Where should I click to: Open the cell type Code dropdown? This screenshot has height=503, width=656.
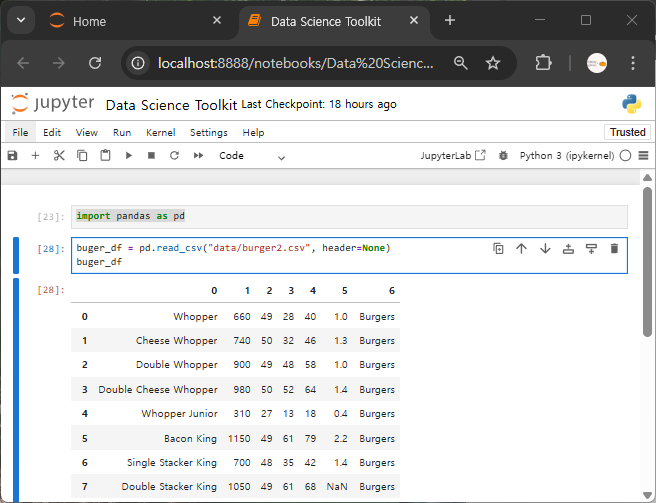point(252,156)
